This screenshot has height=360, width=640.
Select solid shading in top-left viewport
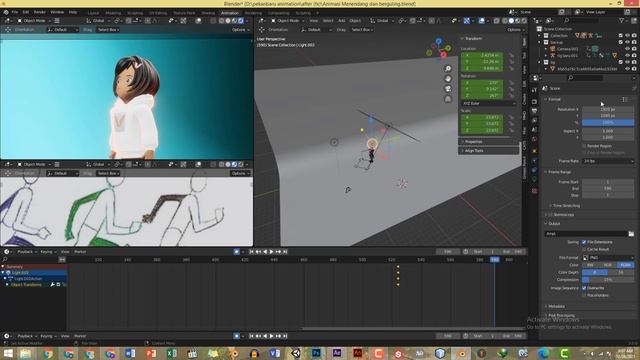pos(228,20)
